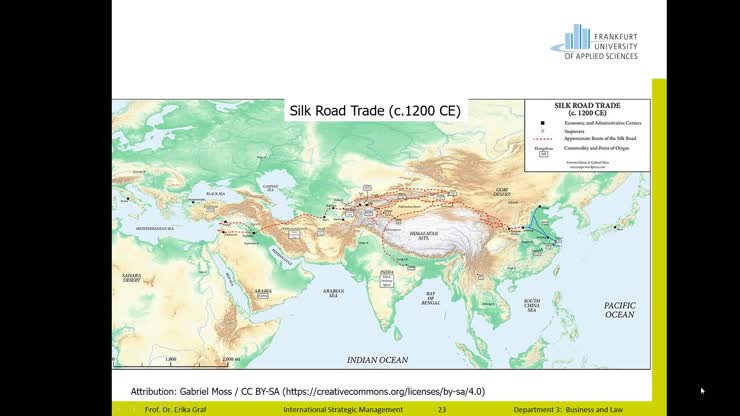740x416 pixels.
Task: Click the black square legend symbol
Action: point(541,122)
